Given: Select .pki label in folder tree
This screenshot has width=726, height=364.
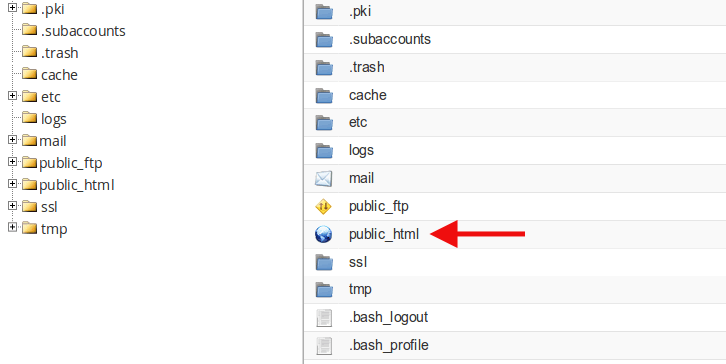Looking at the screenshot, I should [52, 9].
